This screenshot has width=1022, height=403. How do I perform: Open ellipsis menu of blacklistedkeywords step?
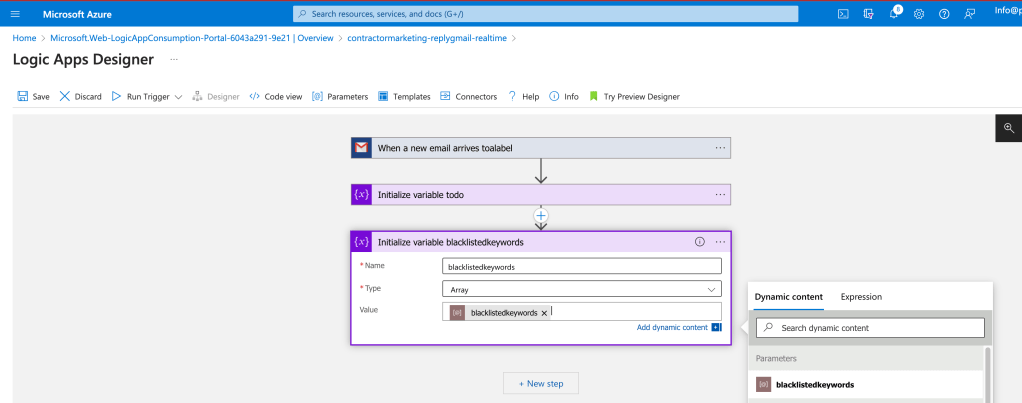(x=720, y=242)
